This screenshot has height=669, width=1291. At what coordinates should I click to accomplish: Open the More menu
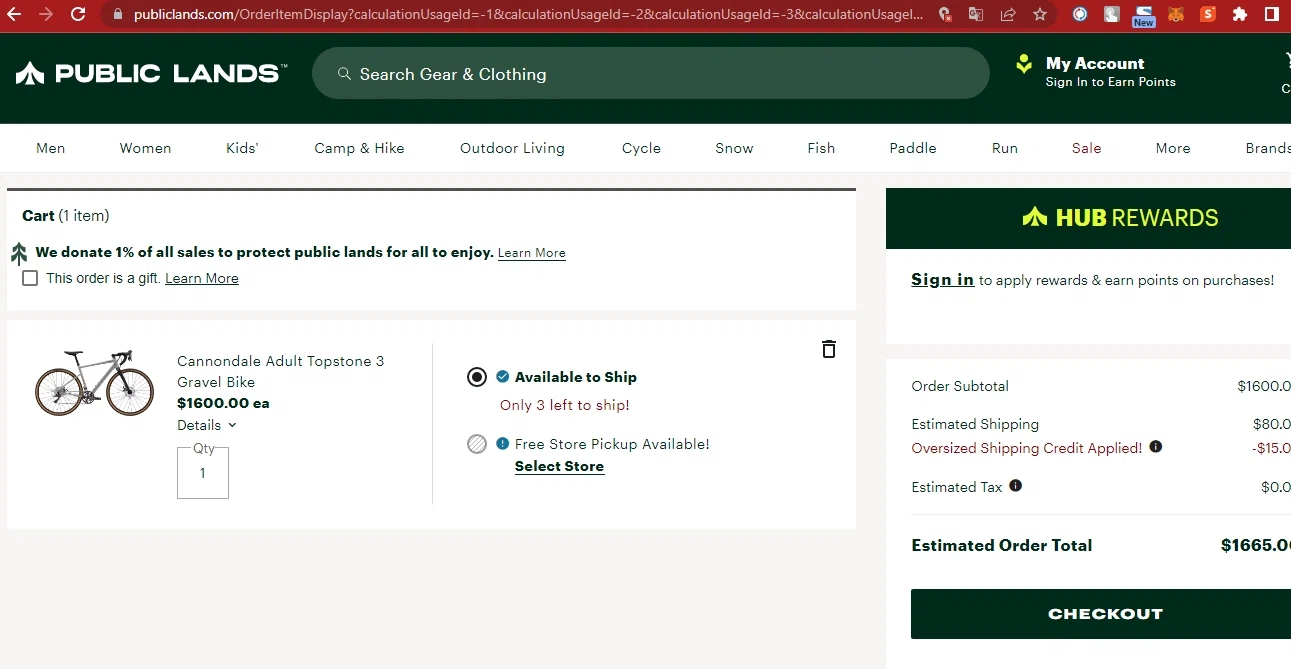point(1173,148)
